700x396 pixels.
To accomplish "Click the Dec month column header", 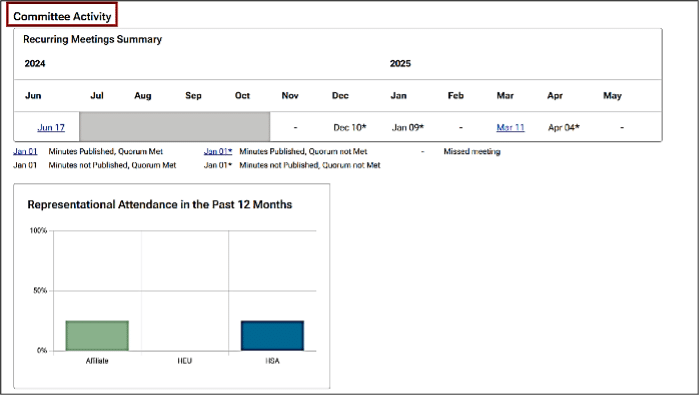I will coord(340,96).
